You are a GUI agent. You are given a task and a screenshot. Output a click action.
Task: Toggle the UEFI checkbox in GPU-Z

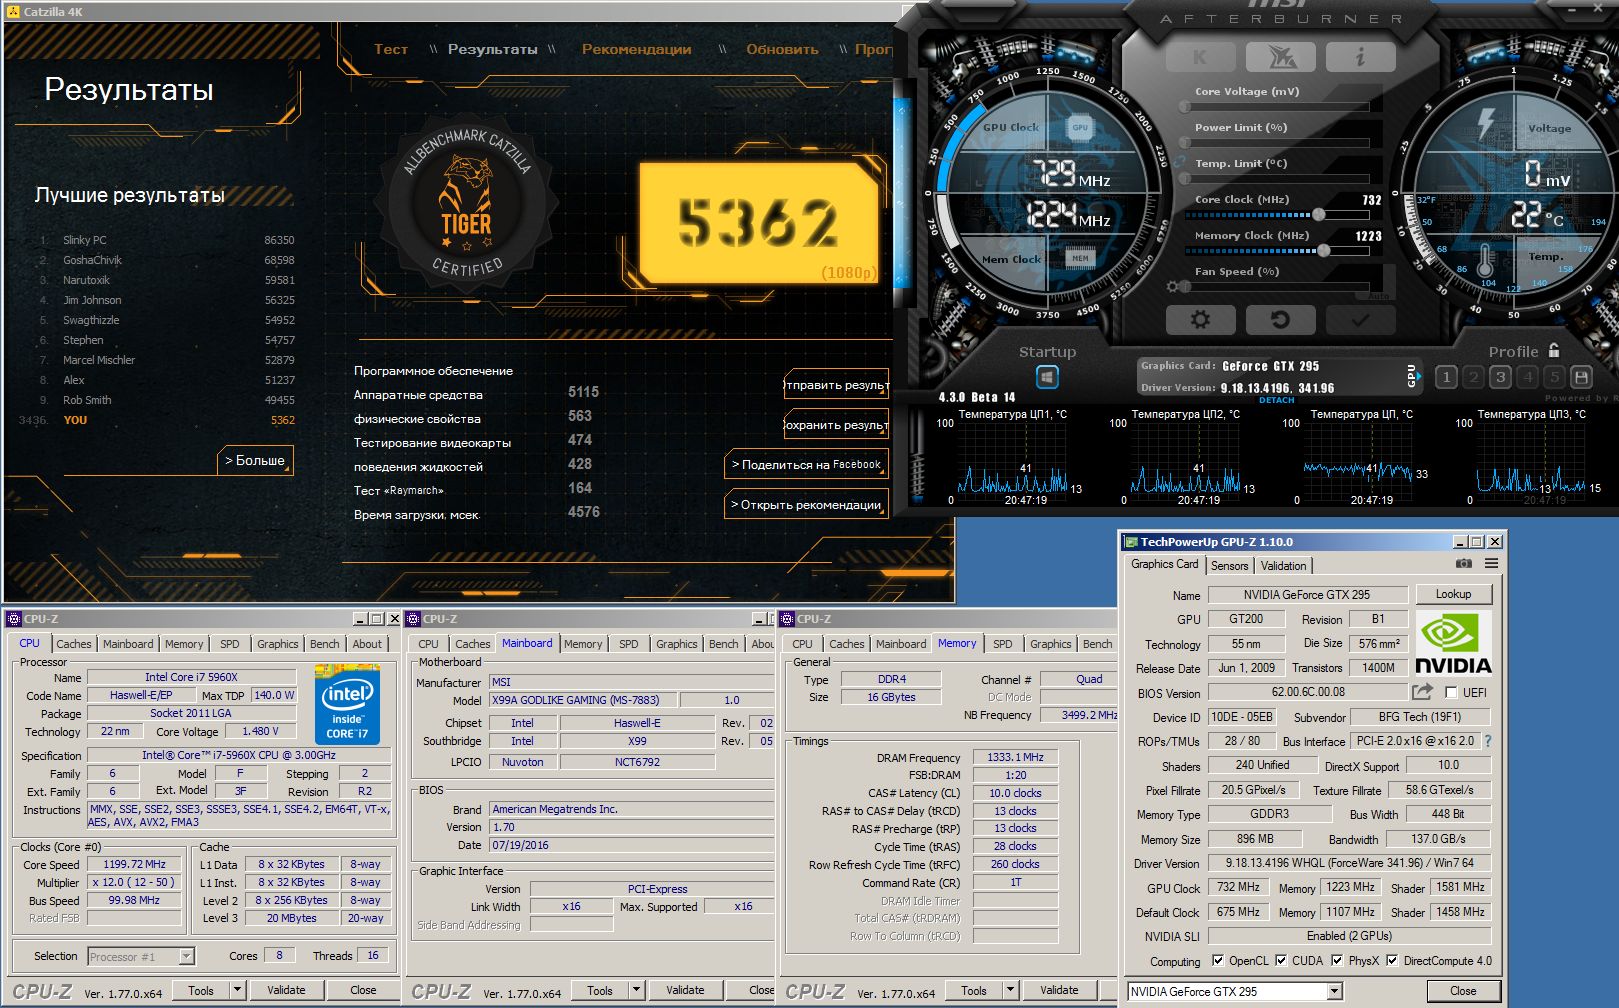[x=1452, y=692]
